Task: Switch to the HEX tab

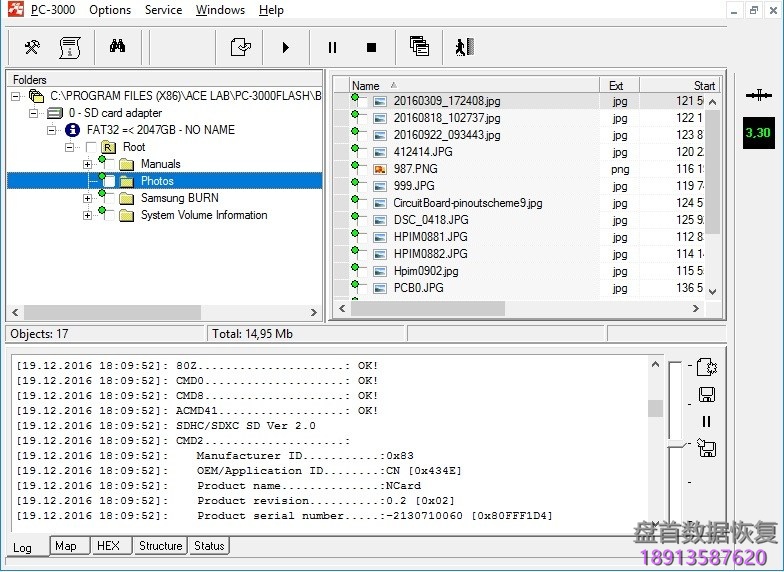Action: (x=108, y=546)
